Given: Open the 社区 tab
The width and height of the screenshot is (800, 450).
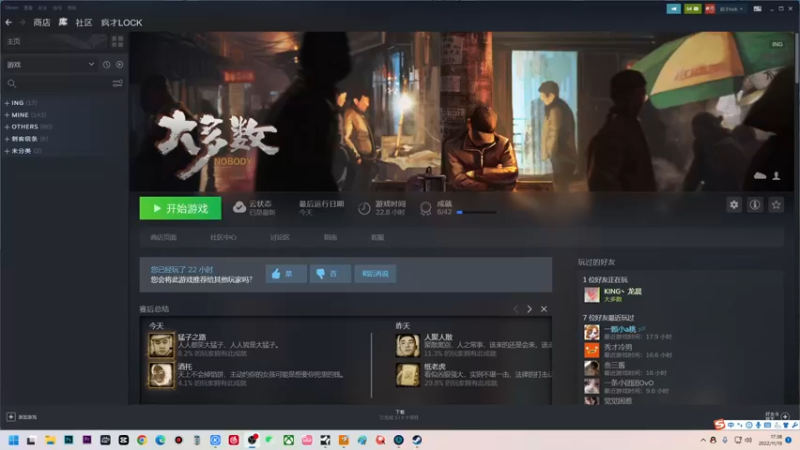Looking at the screenshot, I should [84, 22].
